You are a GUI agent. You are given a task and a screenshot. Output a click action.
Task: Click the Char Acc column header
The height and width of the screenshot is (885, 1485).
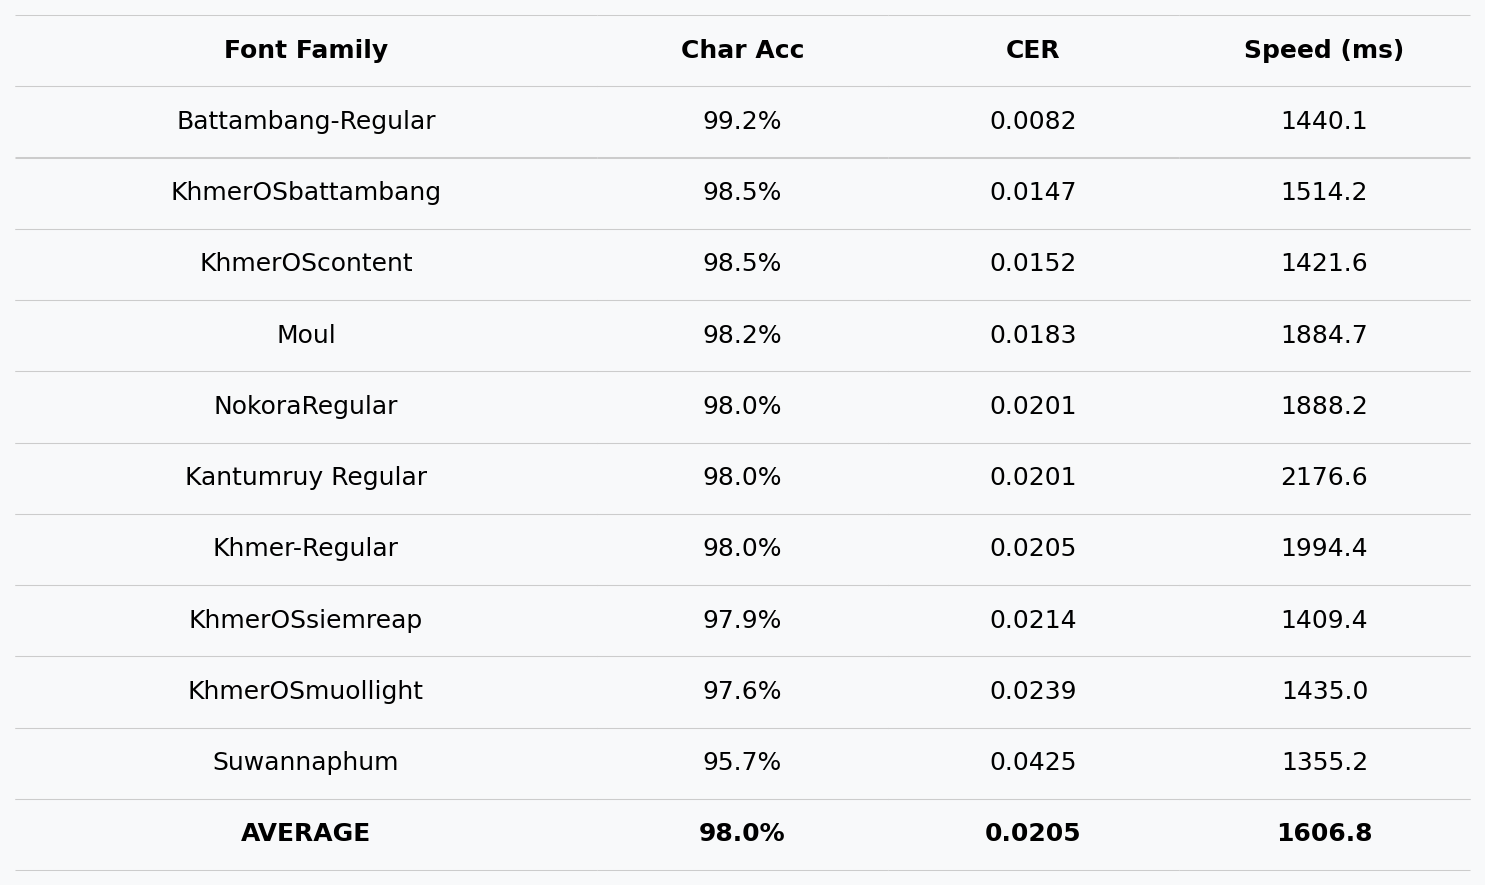742,51
